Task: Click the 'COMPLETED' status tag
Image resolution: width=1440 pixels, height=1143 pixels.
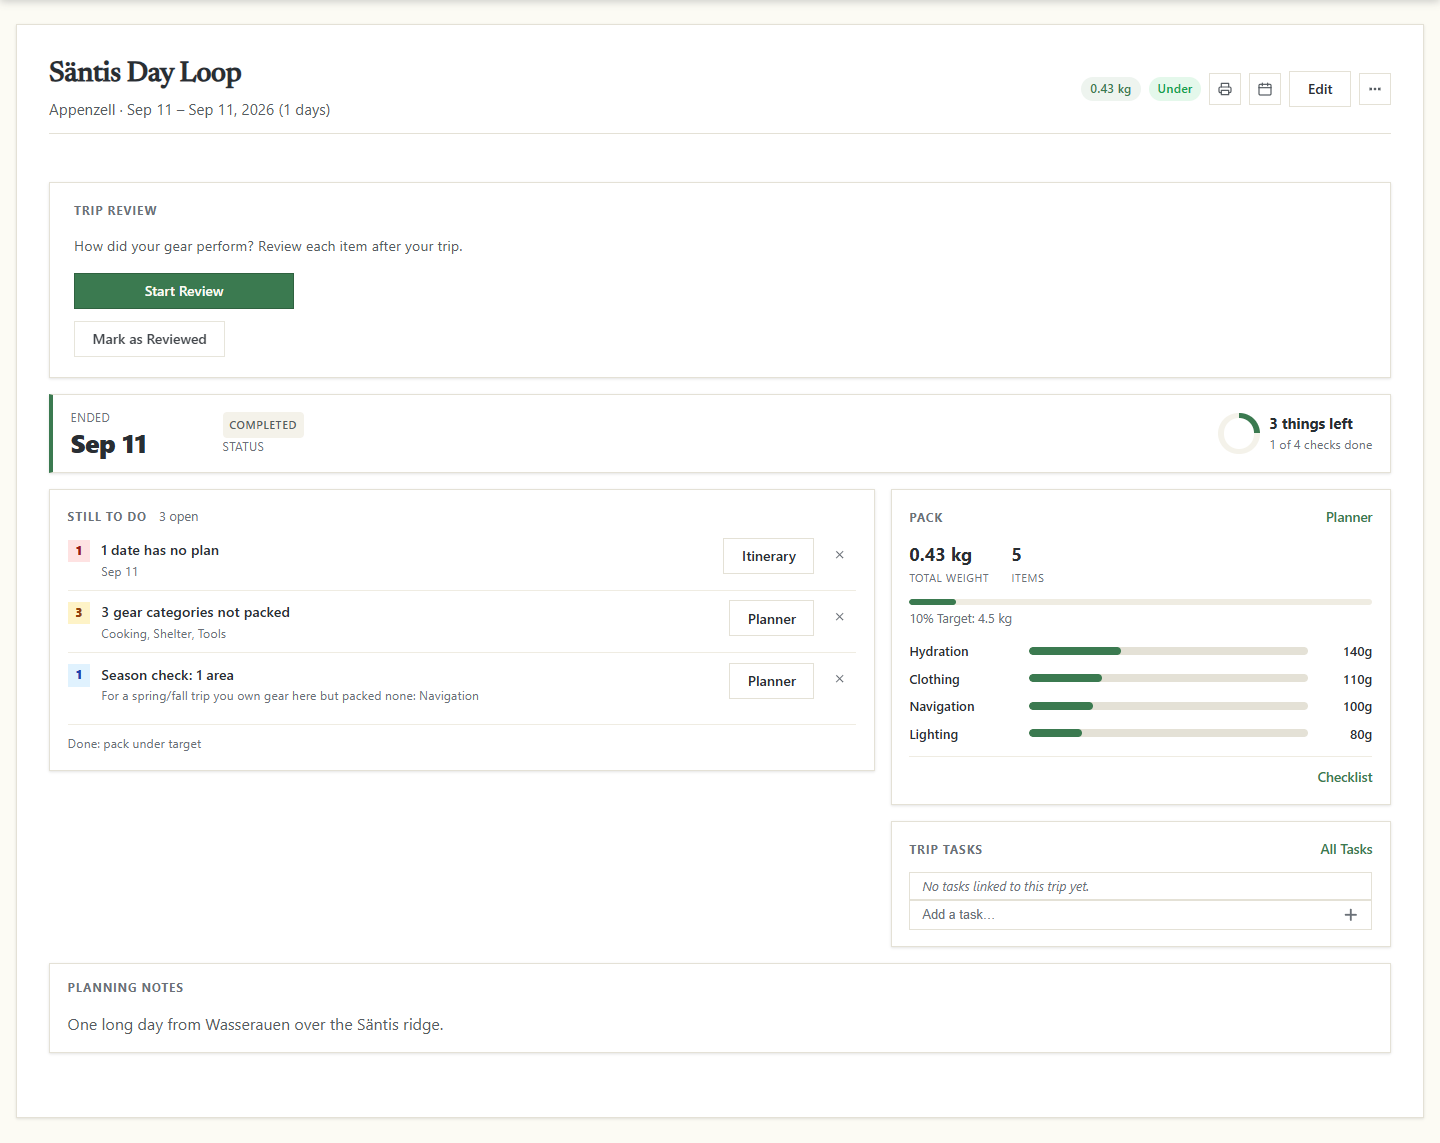Action: [263, 425]
